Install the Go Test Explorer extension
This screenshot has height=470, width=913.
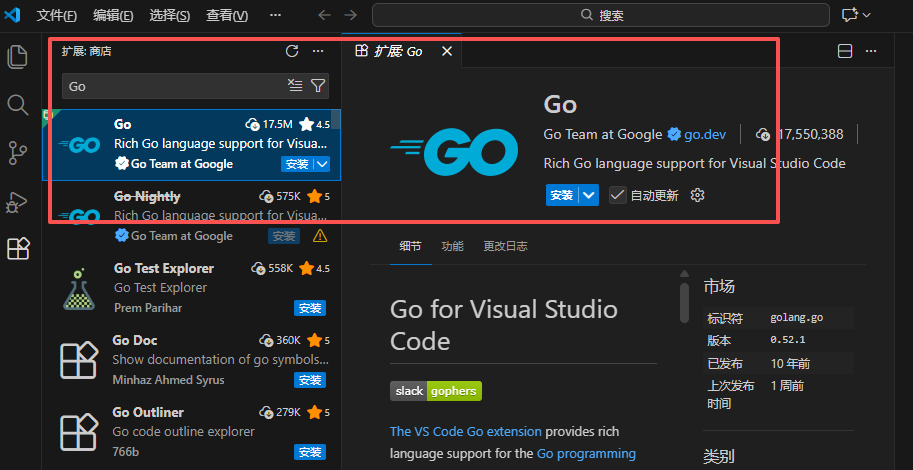[310, 308]
